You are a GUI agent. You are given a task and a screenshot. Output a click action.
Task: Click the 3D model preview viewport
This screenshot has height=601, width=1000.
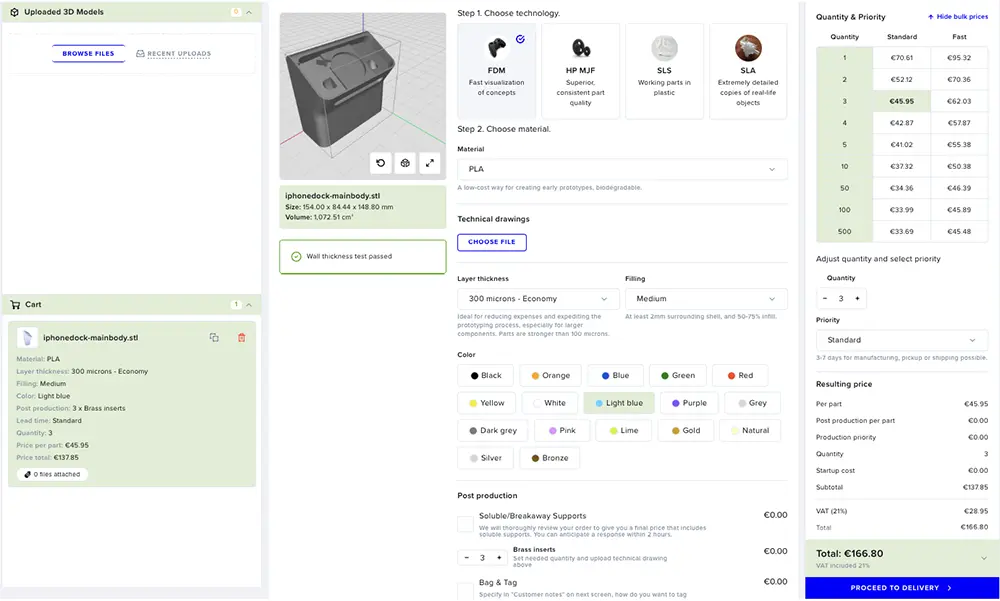coord(362,96)
